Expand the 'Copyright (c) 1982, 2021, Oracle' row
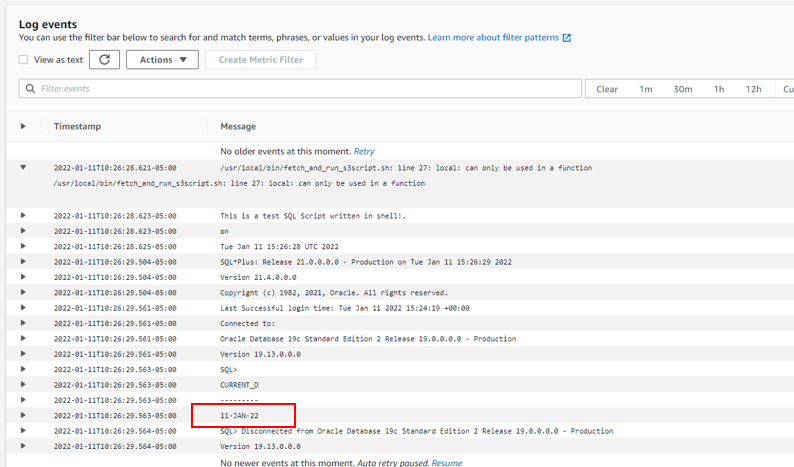The image size is (794, 467). [23, 292]
